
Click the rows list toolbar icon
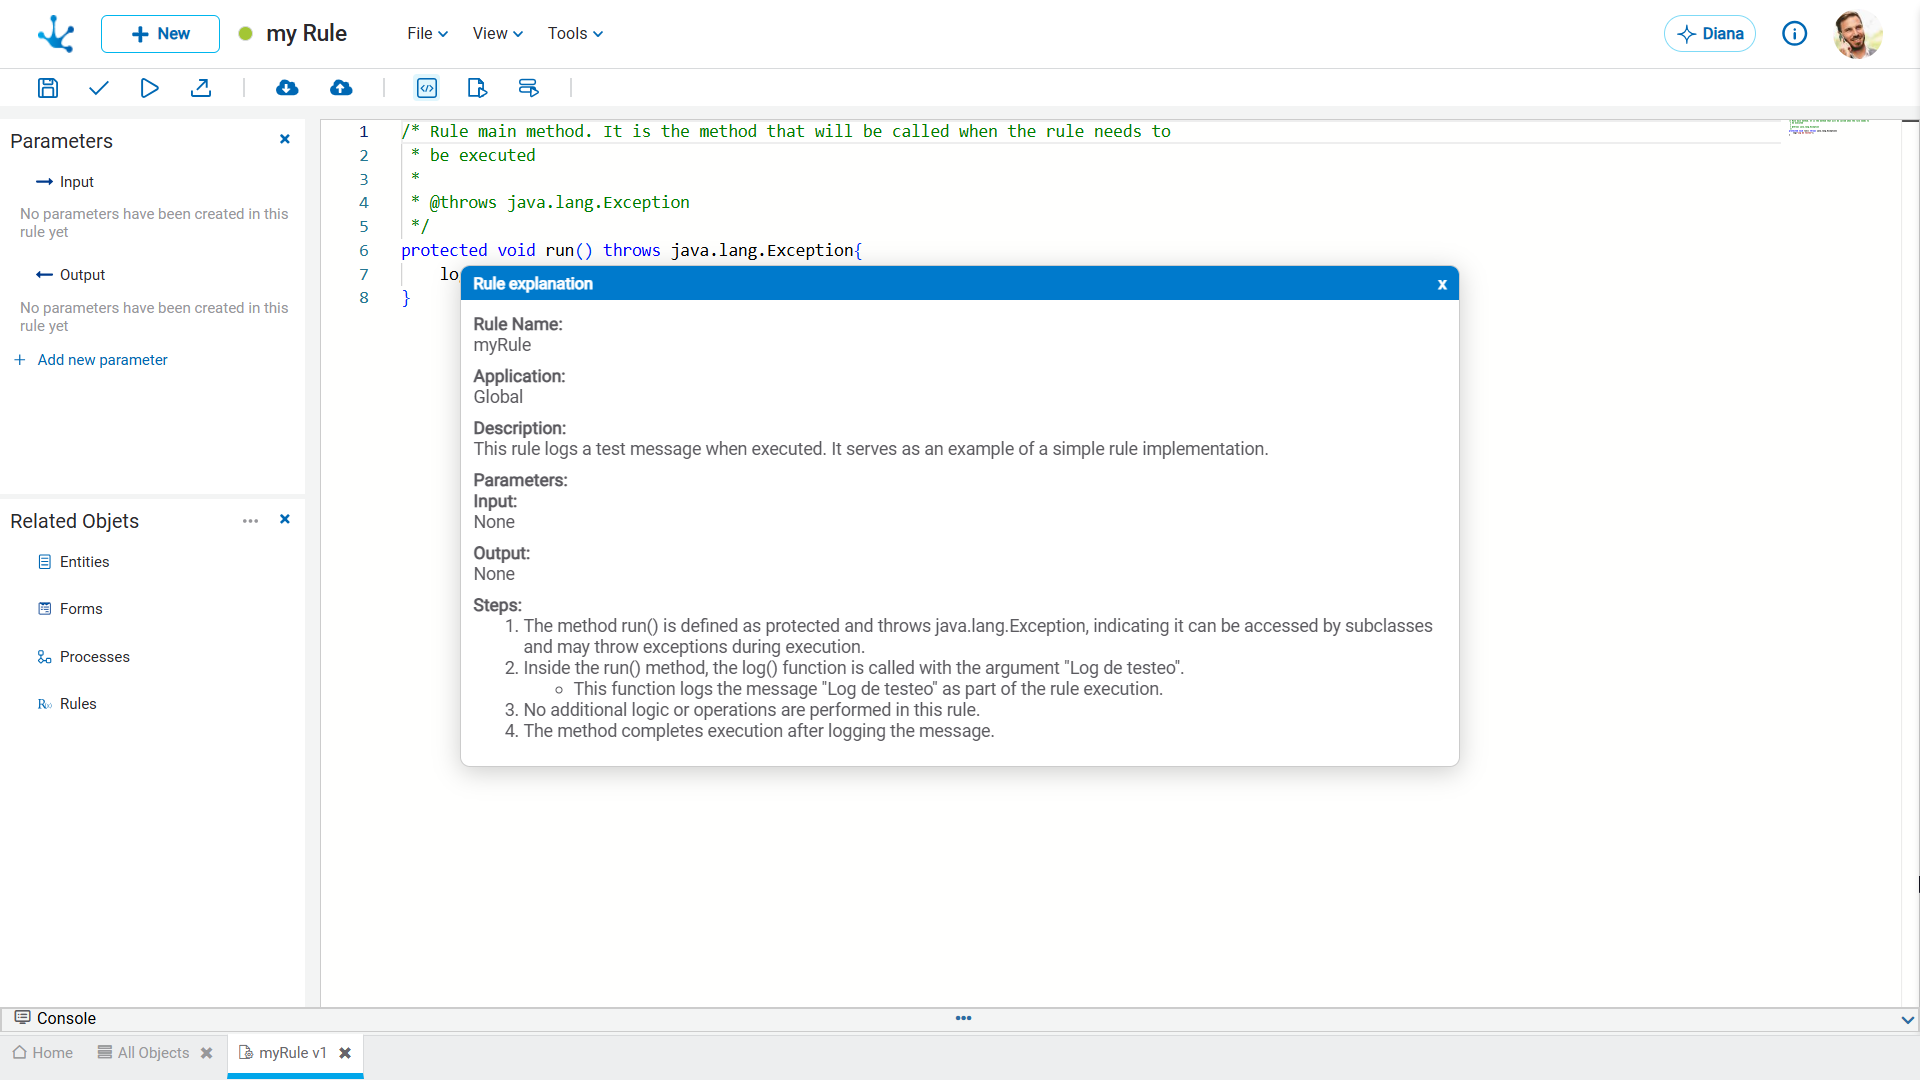(528, 88)
